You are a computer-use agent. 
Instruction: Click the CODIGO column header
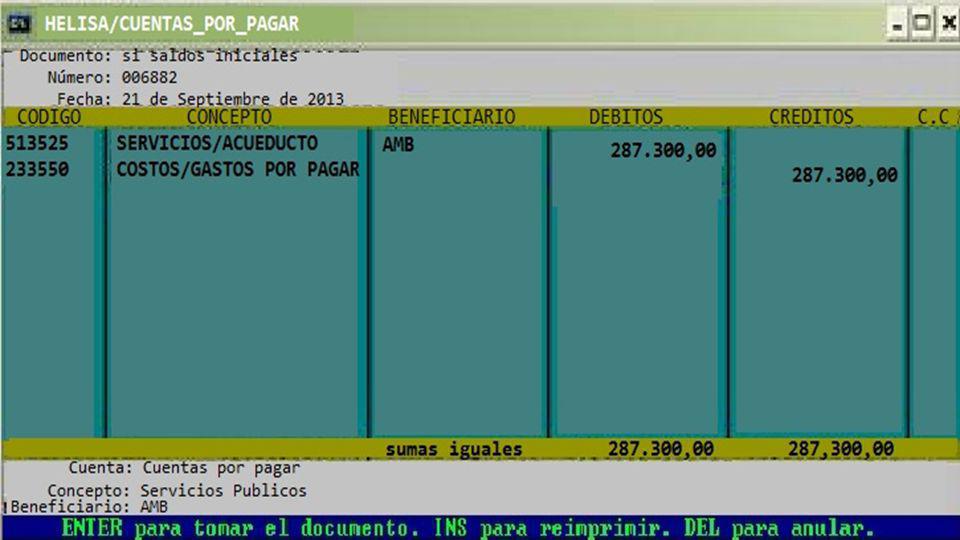pyautogui.click(x=49, y=117)
